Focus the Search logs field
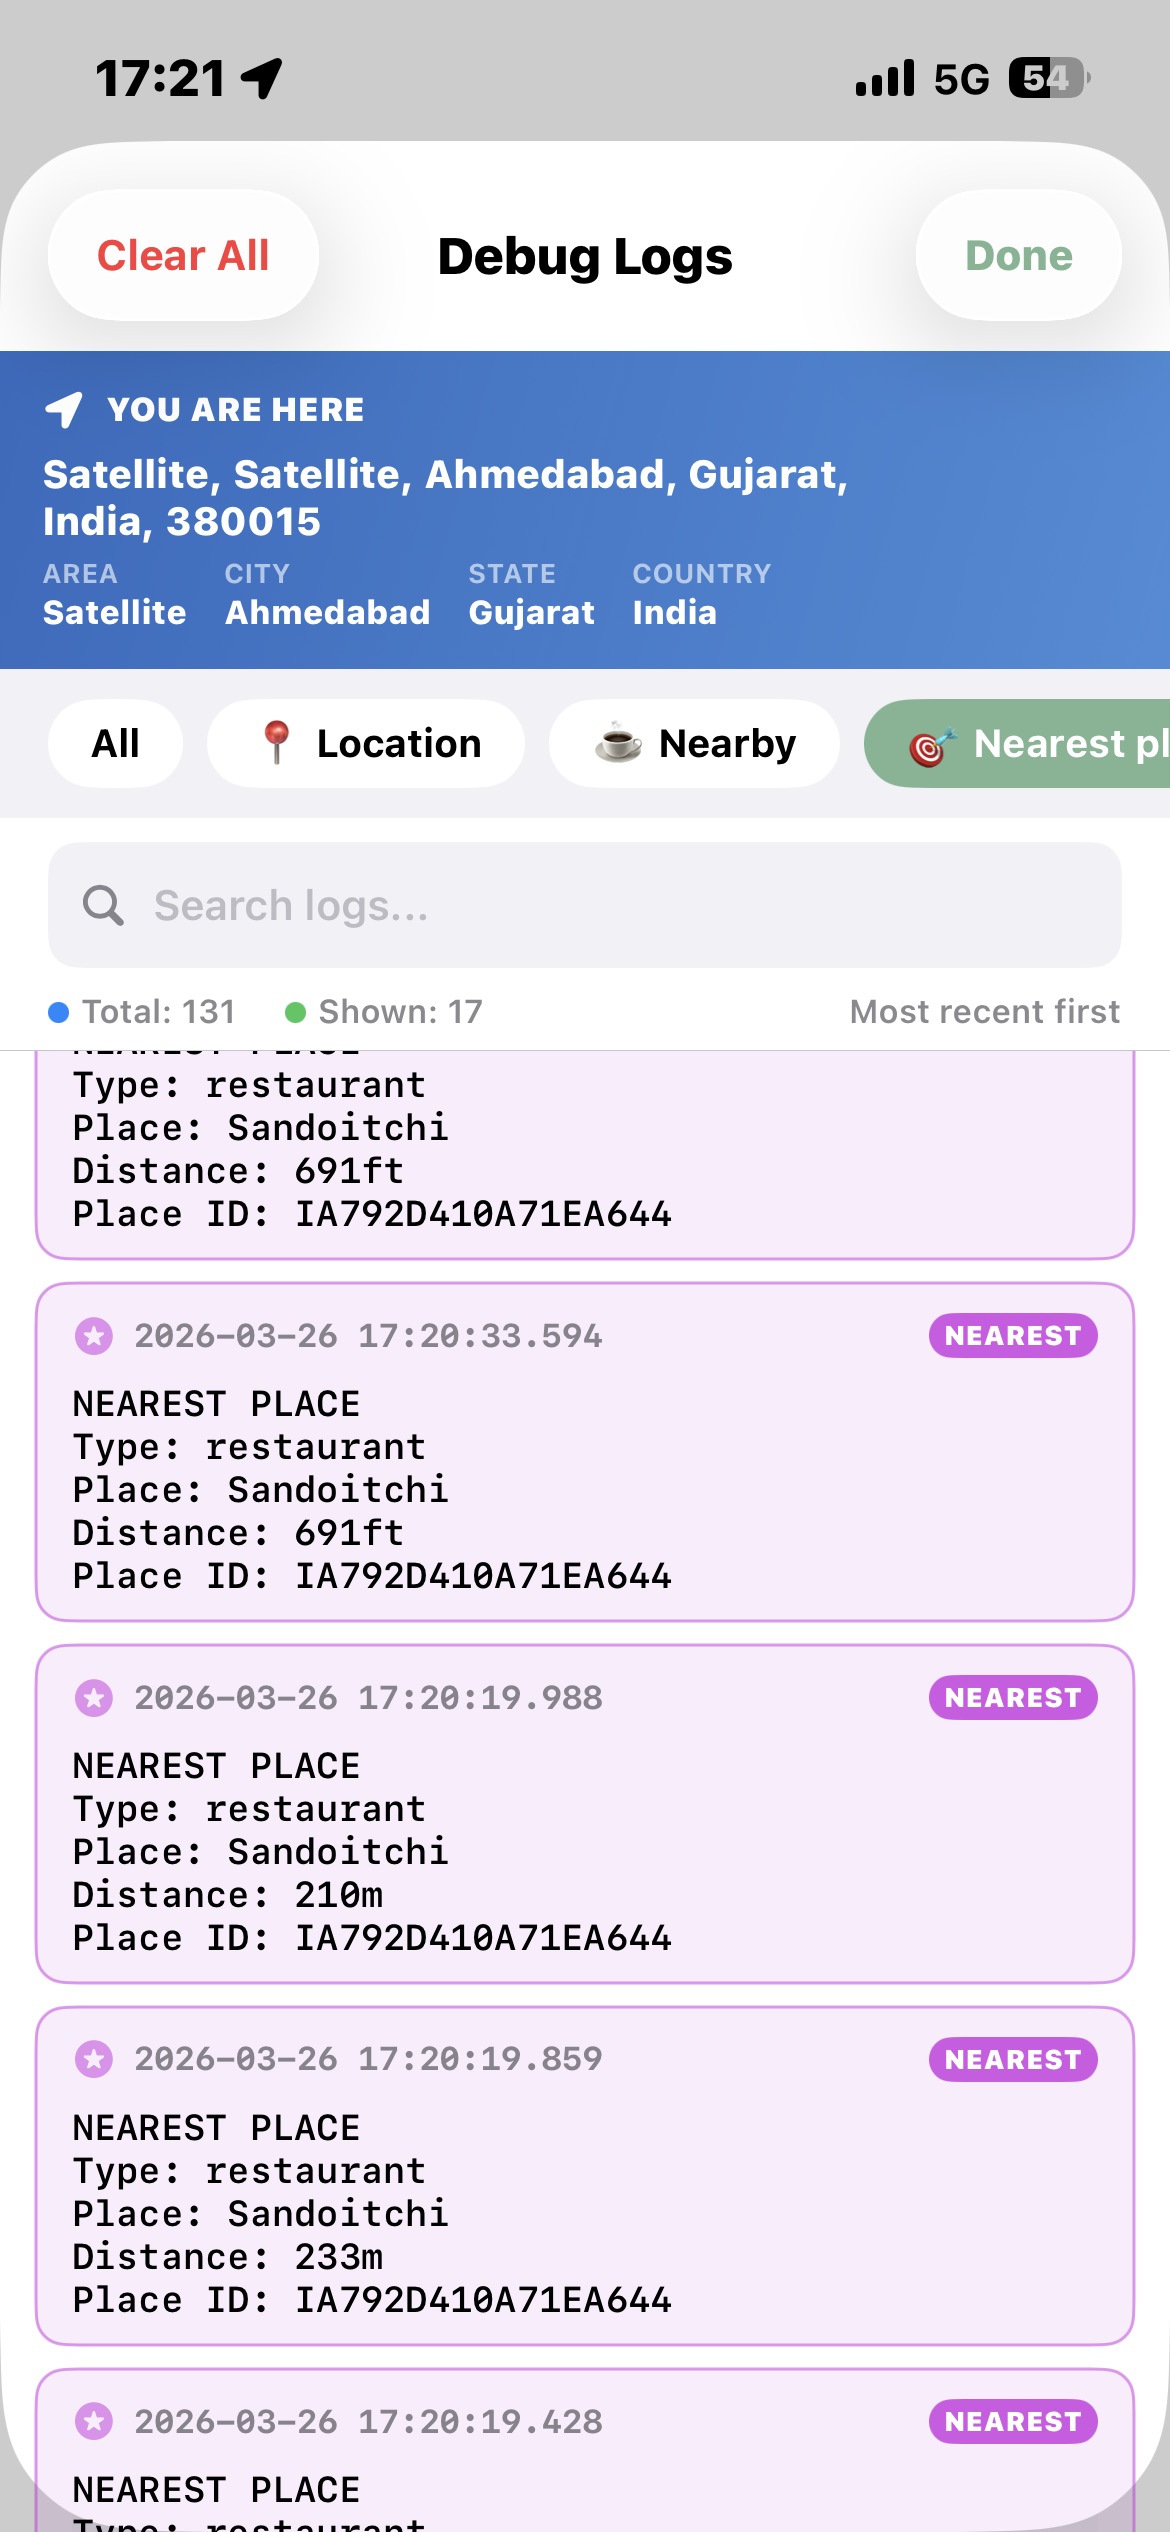The height and width of the screenshot is (2532, 1170). click(x=600, y=906)
